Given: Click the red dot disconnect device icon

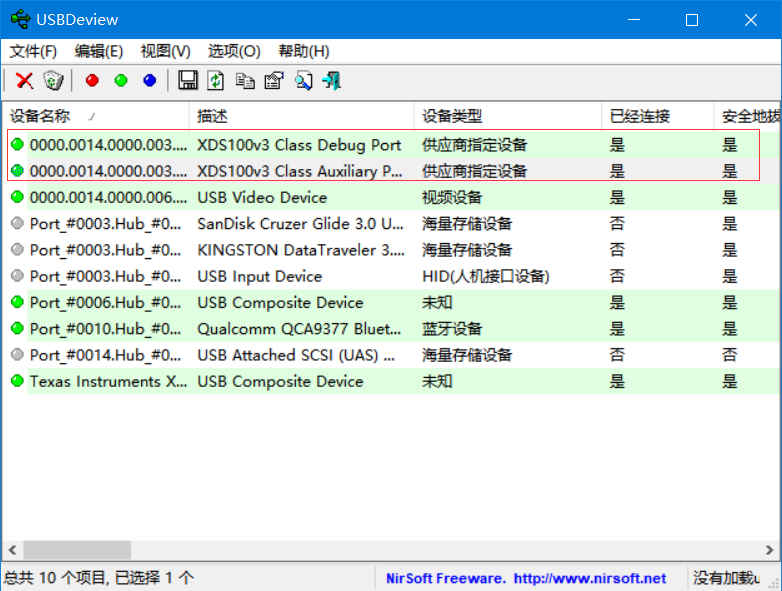Looking at the screenshot, I should click(x=92, y=80).
